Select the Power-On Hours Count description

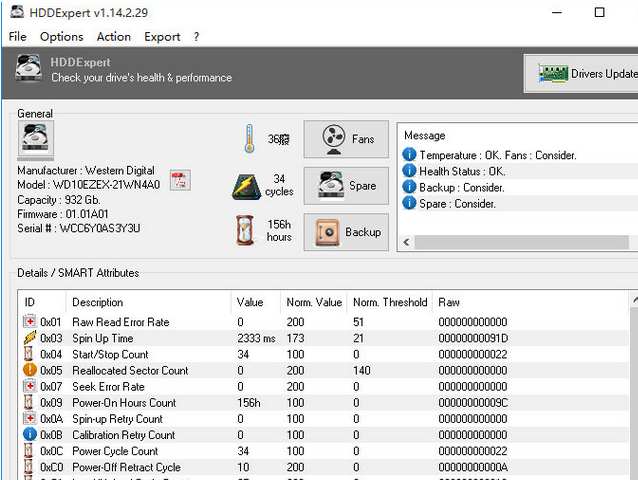pos(124,403)
